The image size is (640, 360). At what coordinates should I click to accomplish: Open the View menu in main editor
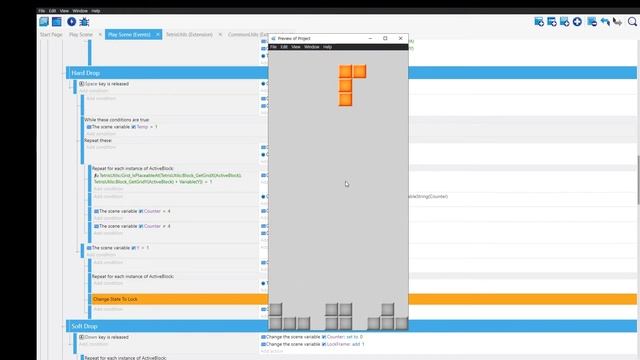(x=64, y=11)
